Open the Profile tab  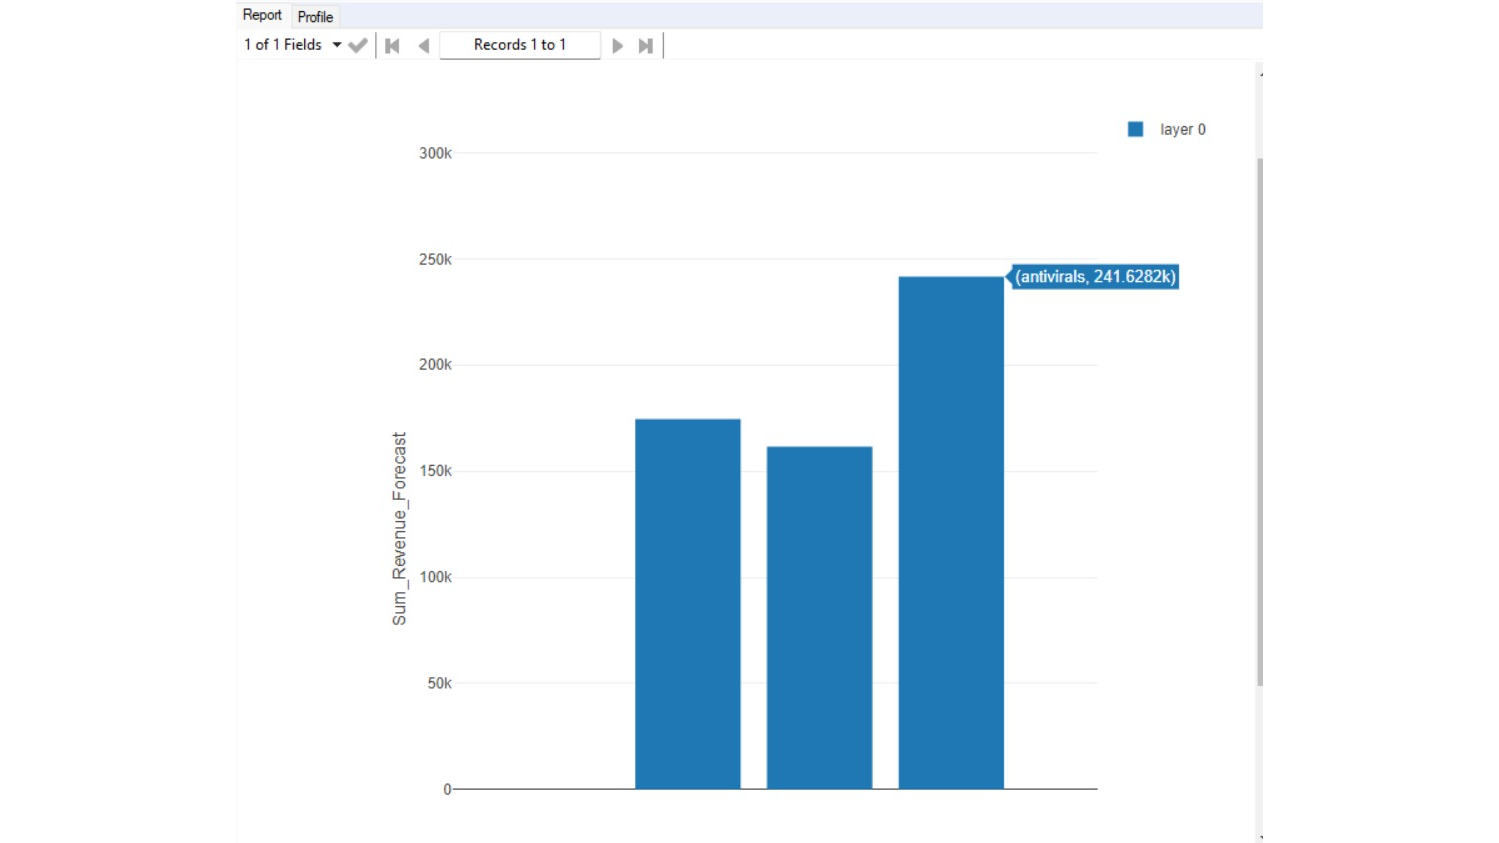[x=315, y=17]
